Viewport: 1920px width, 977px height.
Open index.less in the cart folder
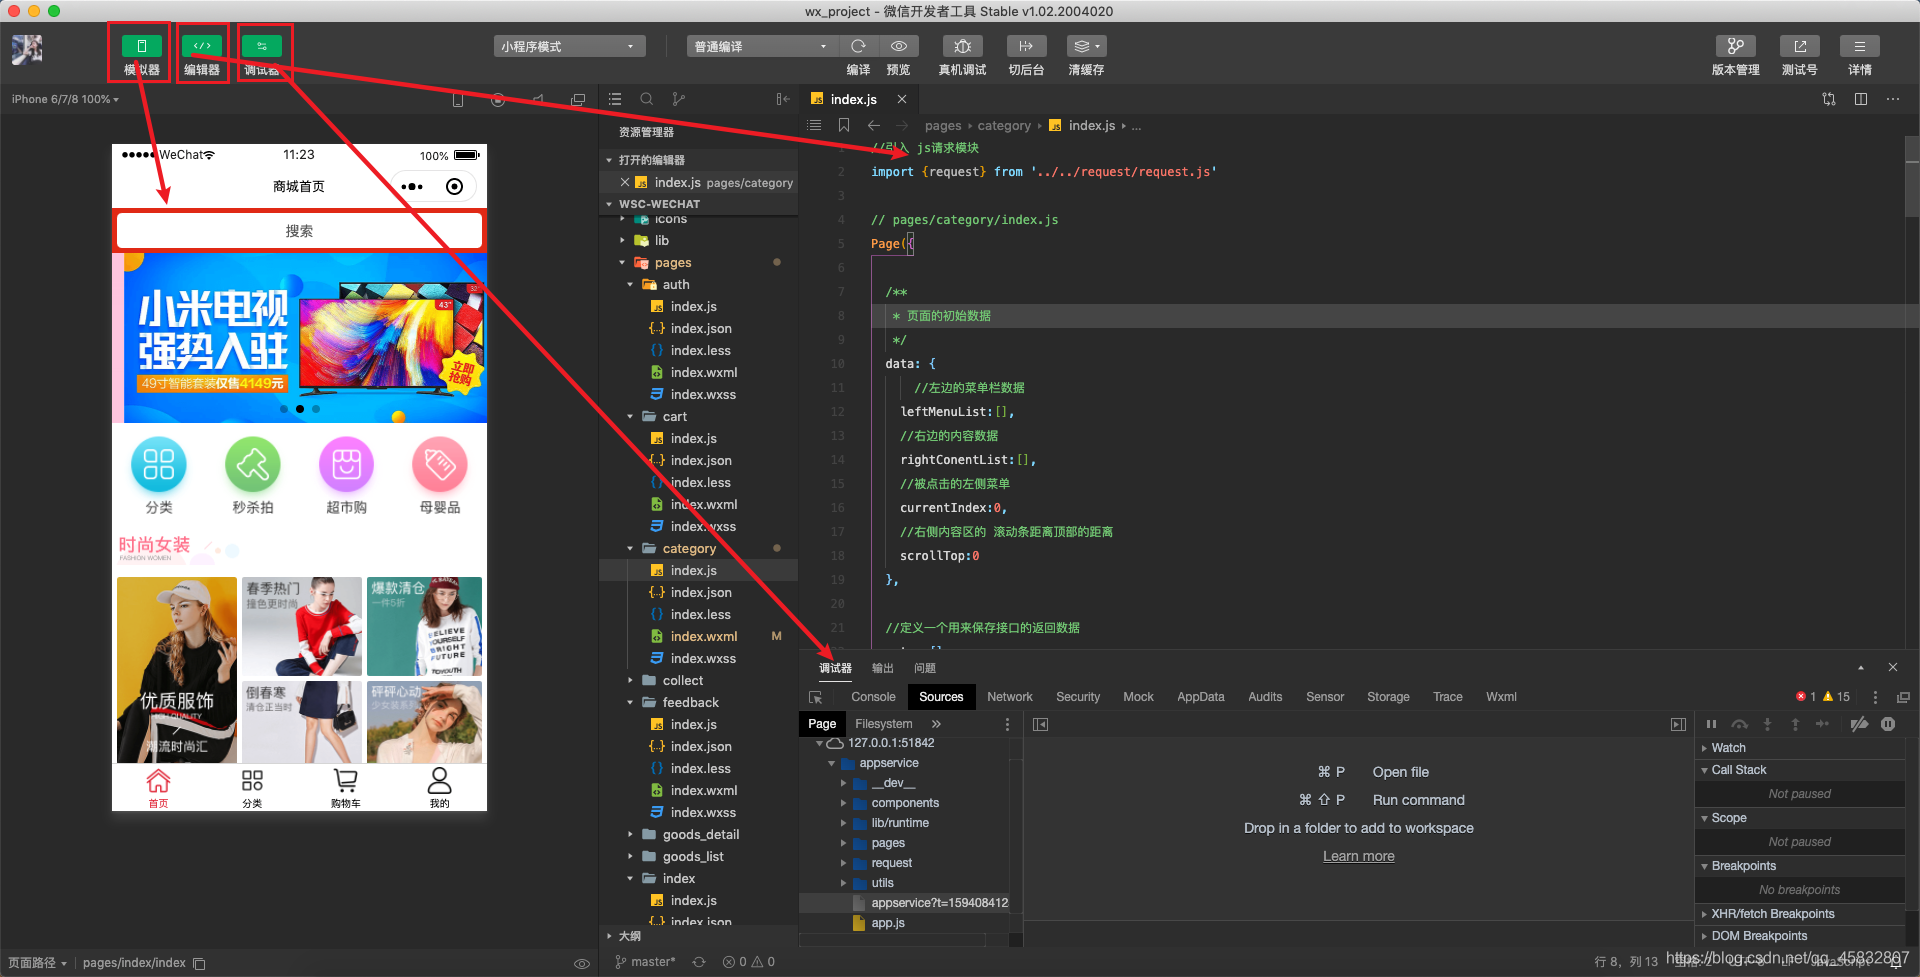[x=700, y=483]
